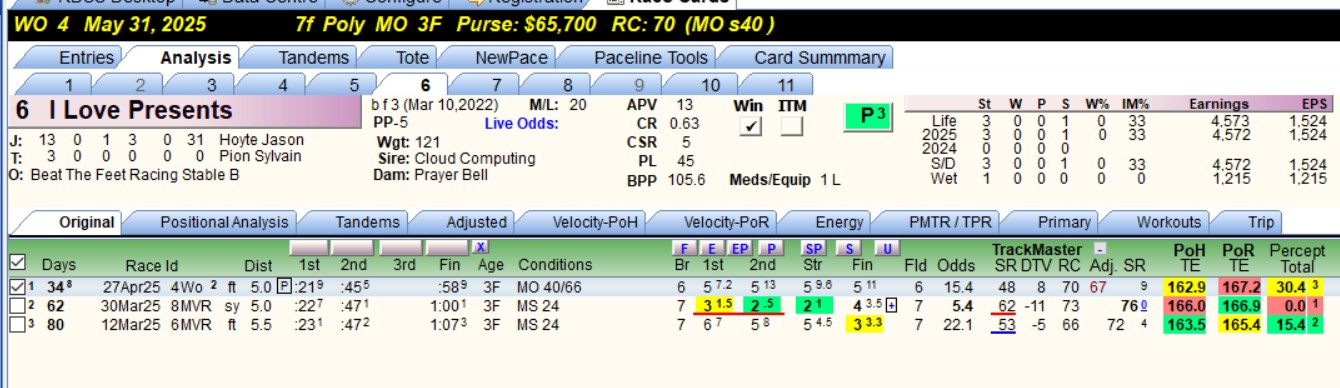Open the Adjusted sub-tab
1340x388 pixels.
[x=476, y=222]
